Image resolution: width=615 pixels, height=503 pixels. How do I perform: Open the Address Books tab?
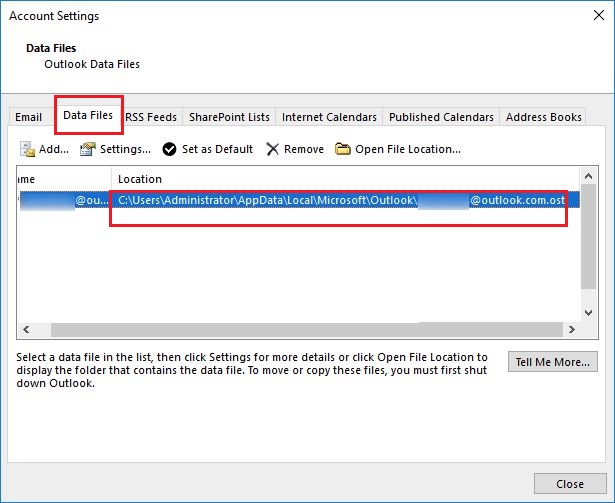coord(543,117)
